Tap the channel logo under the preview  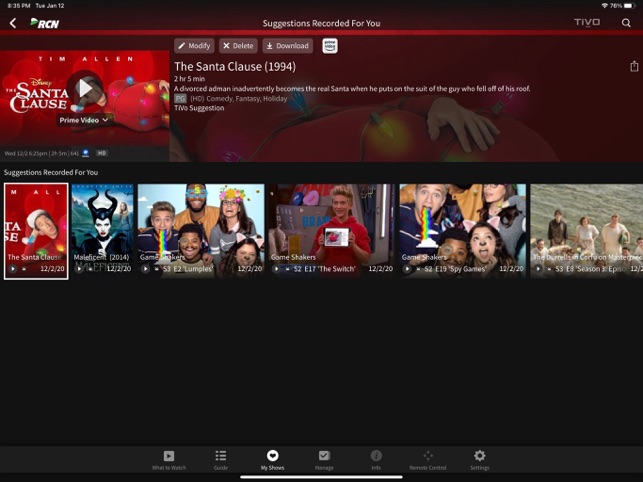pos(85,153)
